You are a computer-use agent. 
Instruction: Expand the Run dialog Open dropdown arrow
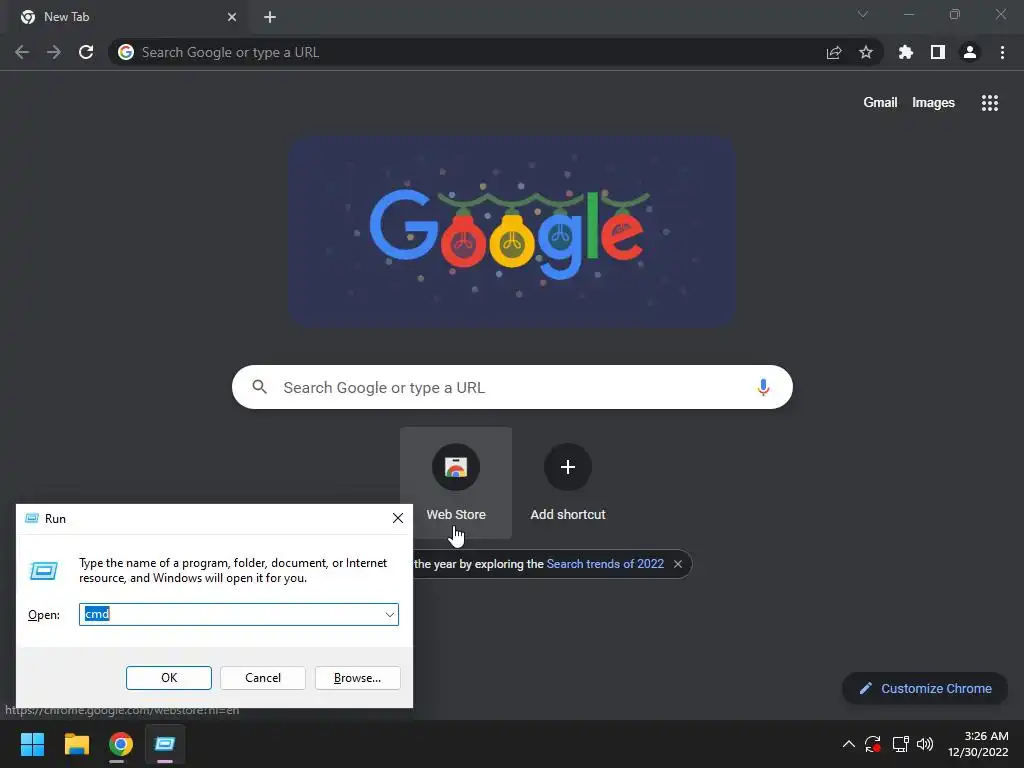389,615
